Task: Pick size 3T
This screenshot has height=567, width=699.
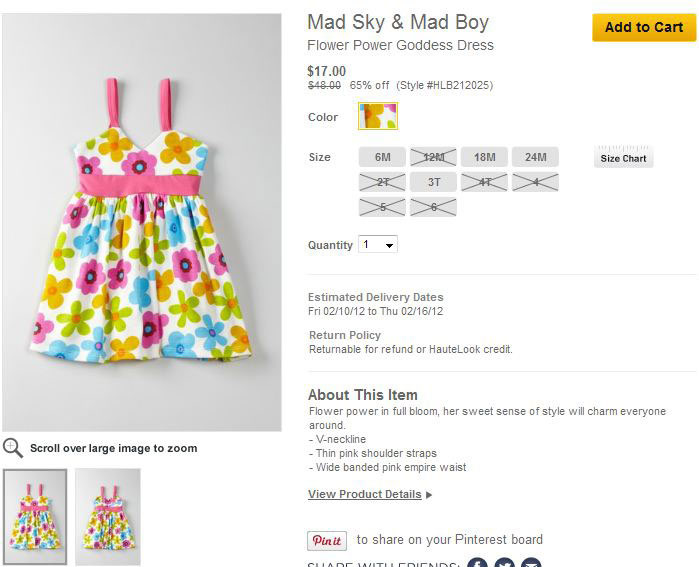Action: point(434,182)
